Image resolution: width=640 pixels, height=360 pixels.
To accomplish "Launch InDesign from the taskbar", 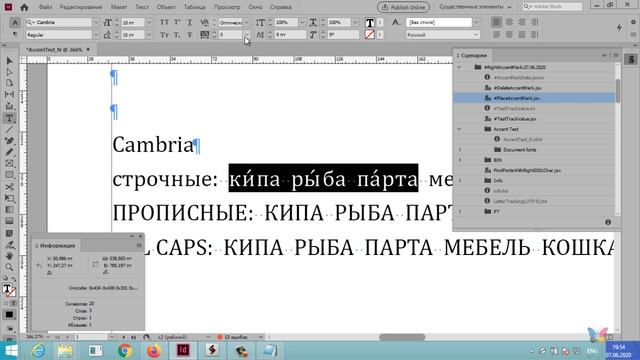I will pos(183,350).
